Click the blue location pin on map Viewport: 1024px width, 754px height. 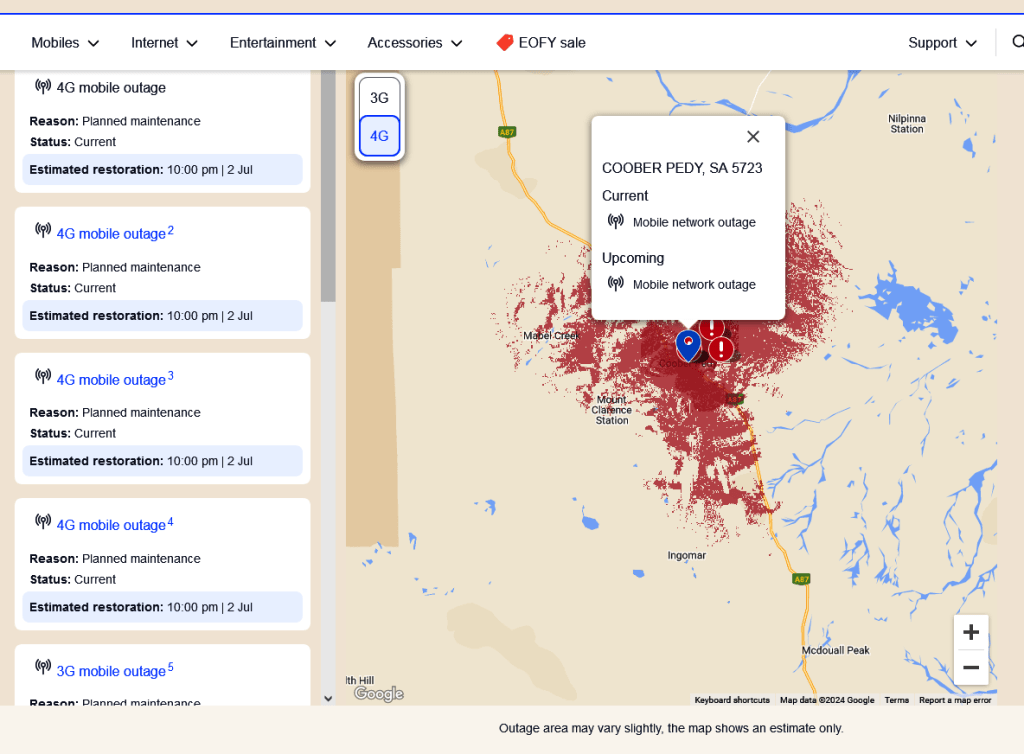[x=688, y=344]
